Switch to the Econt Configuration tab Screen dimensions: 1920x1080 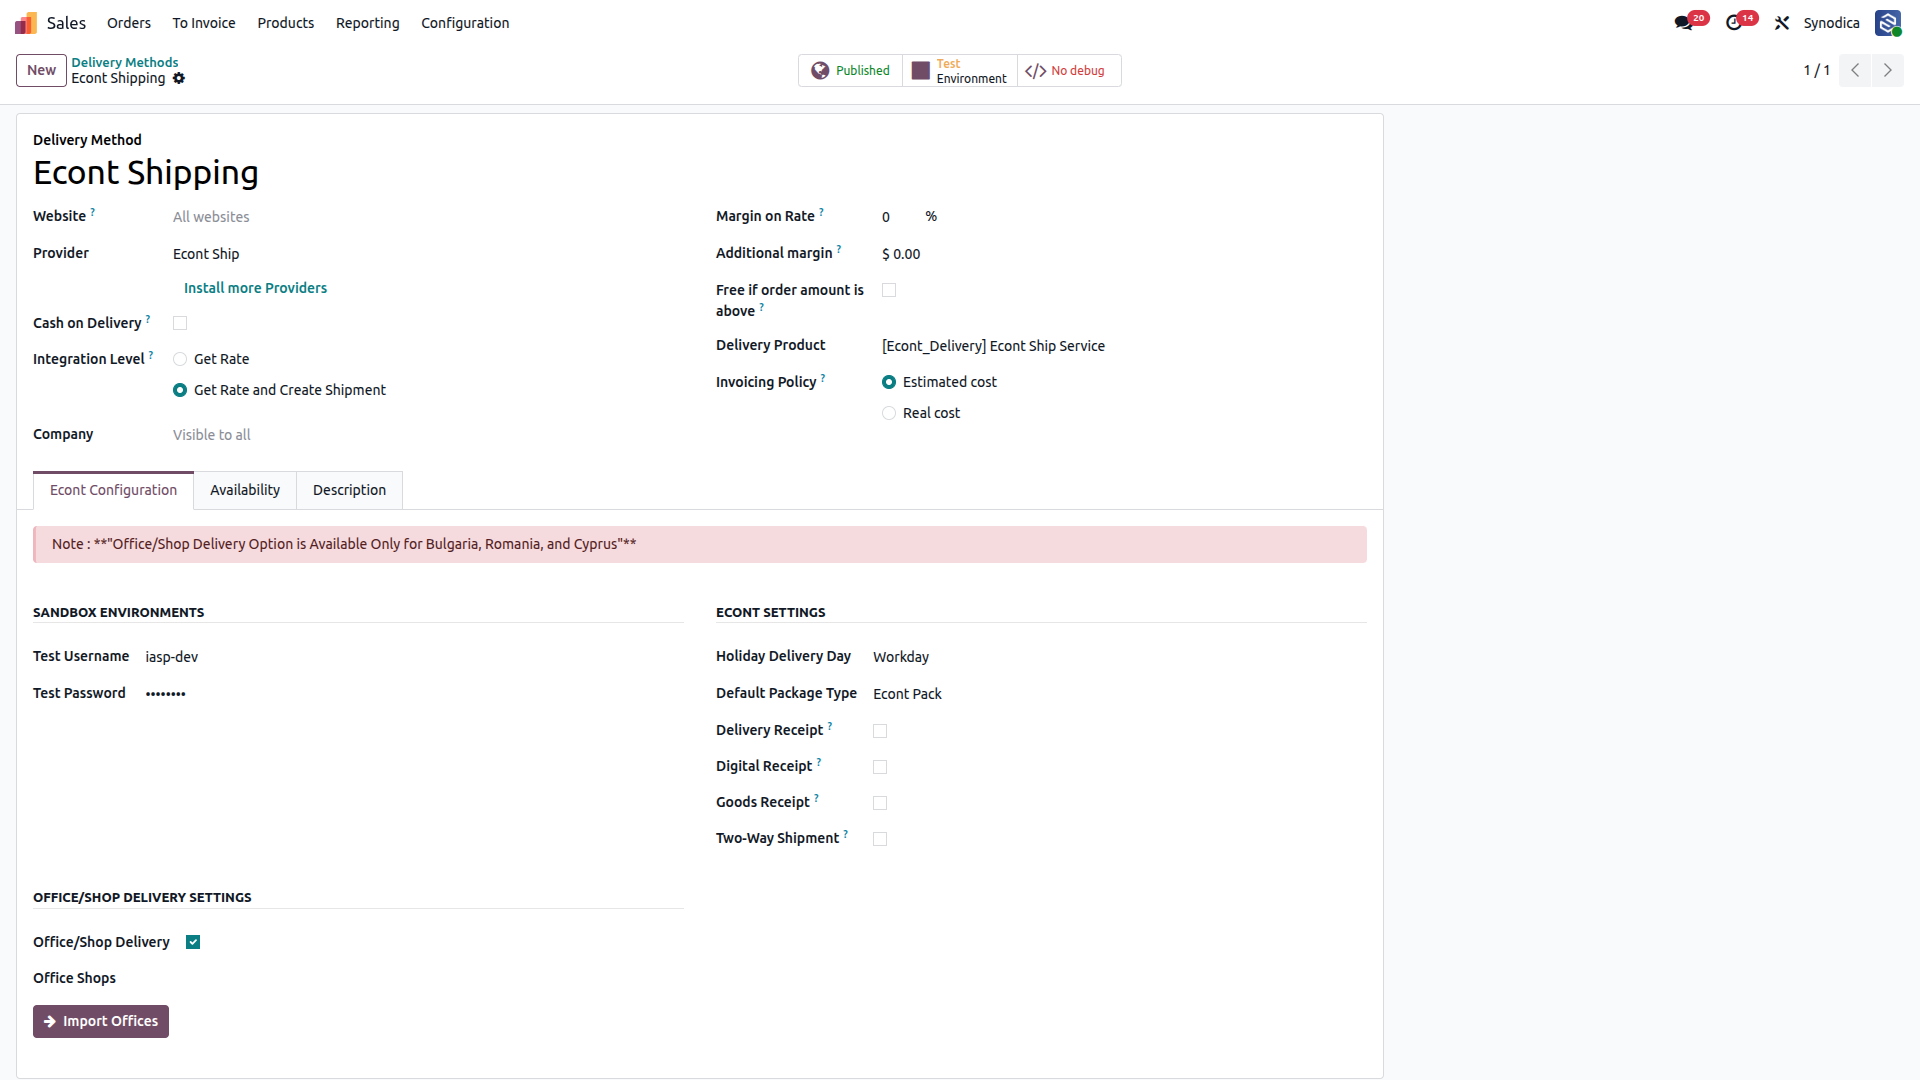(114, 490)
